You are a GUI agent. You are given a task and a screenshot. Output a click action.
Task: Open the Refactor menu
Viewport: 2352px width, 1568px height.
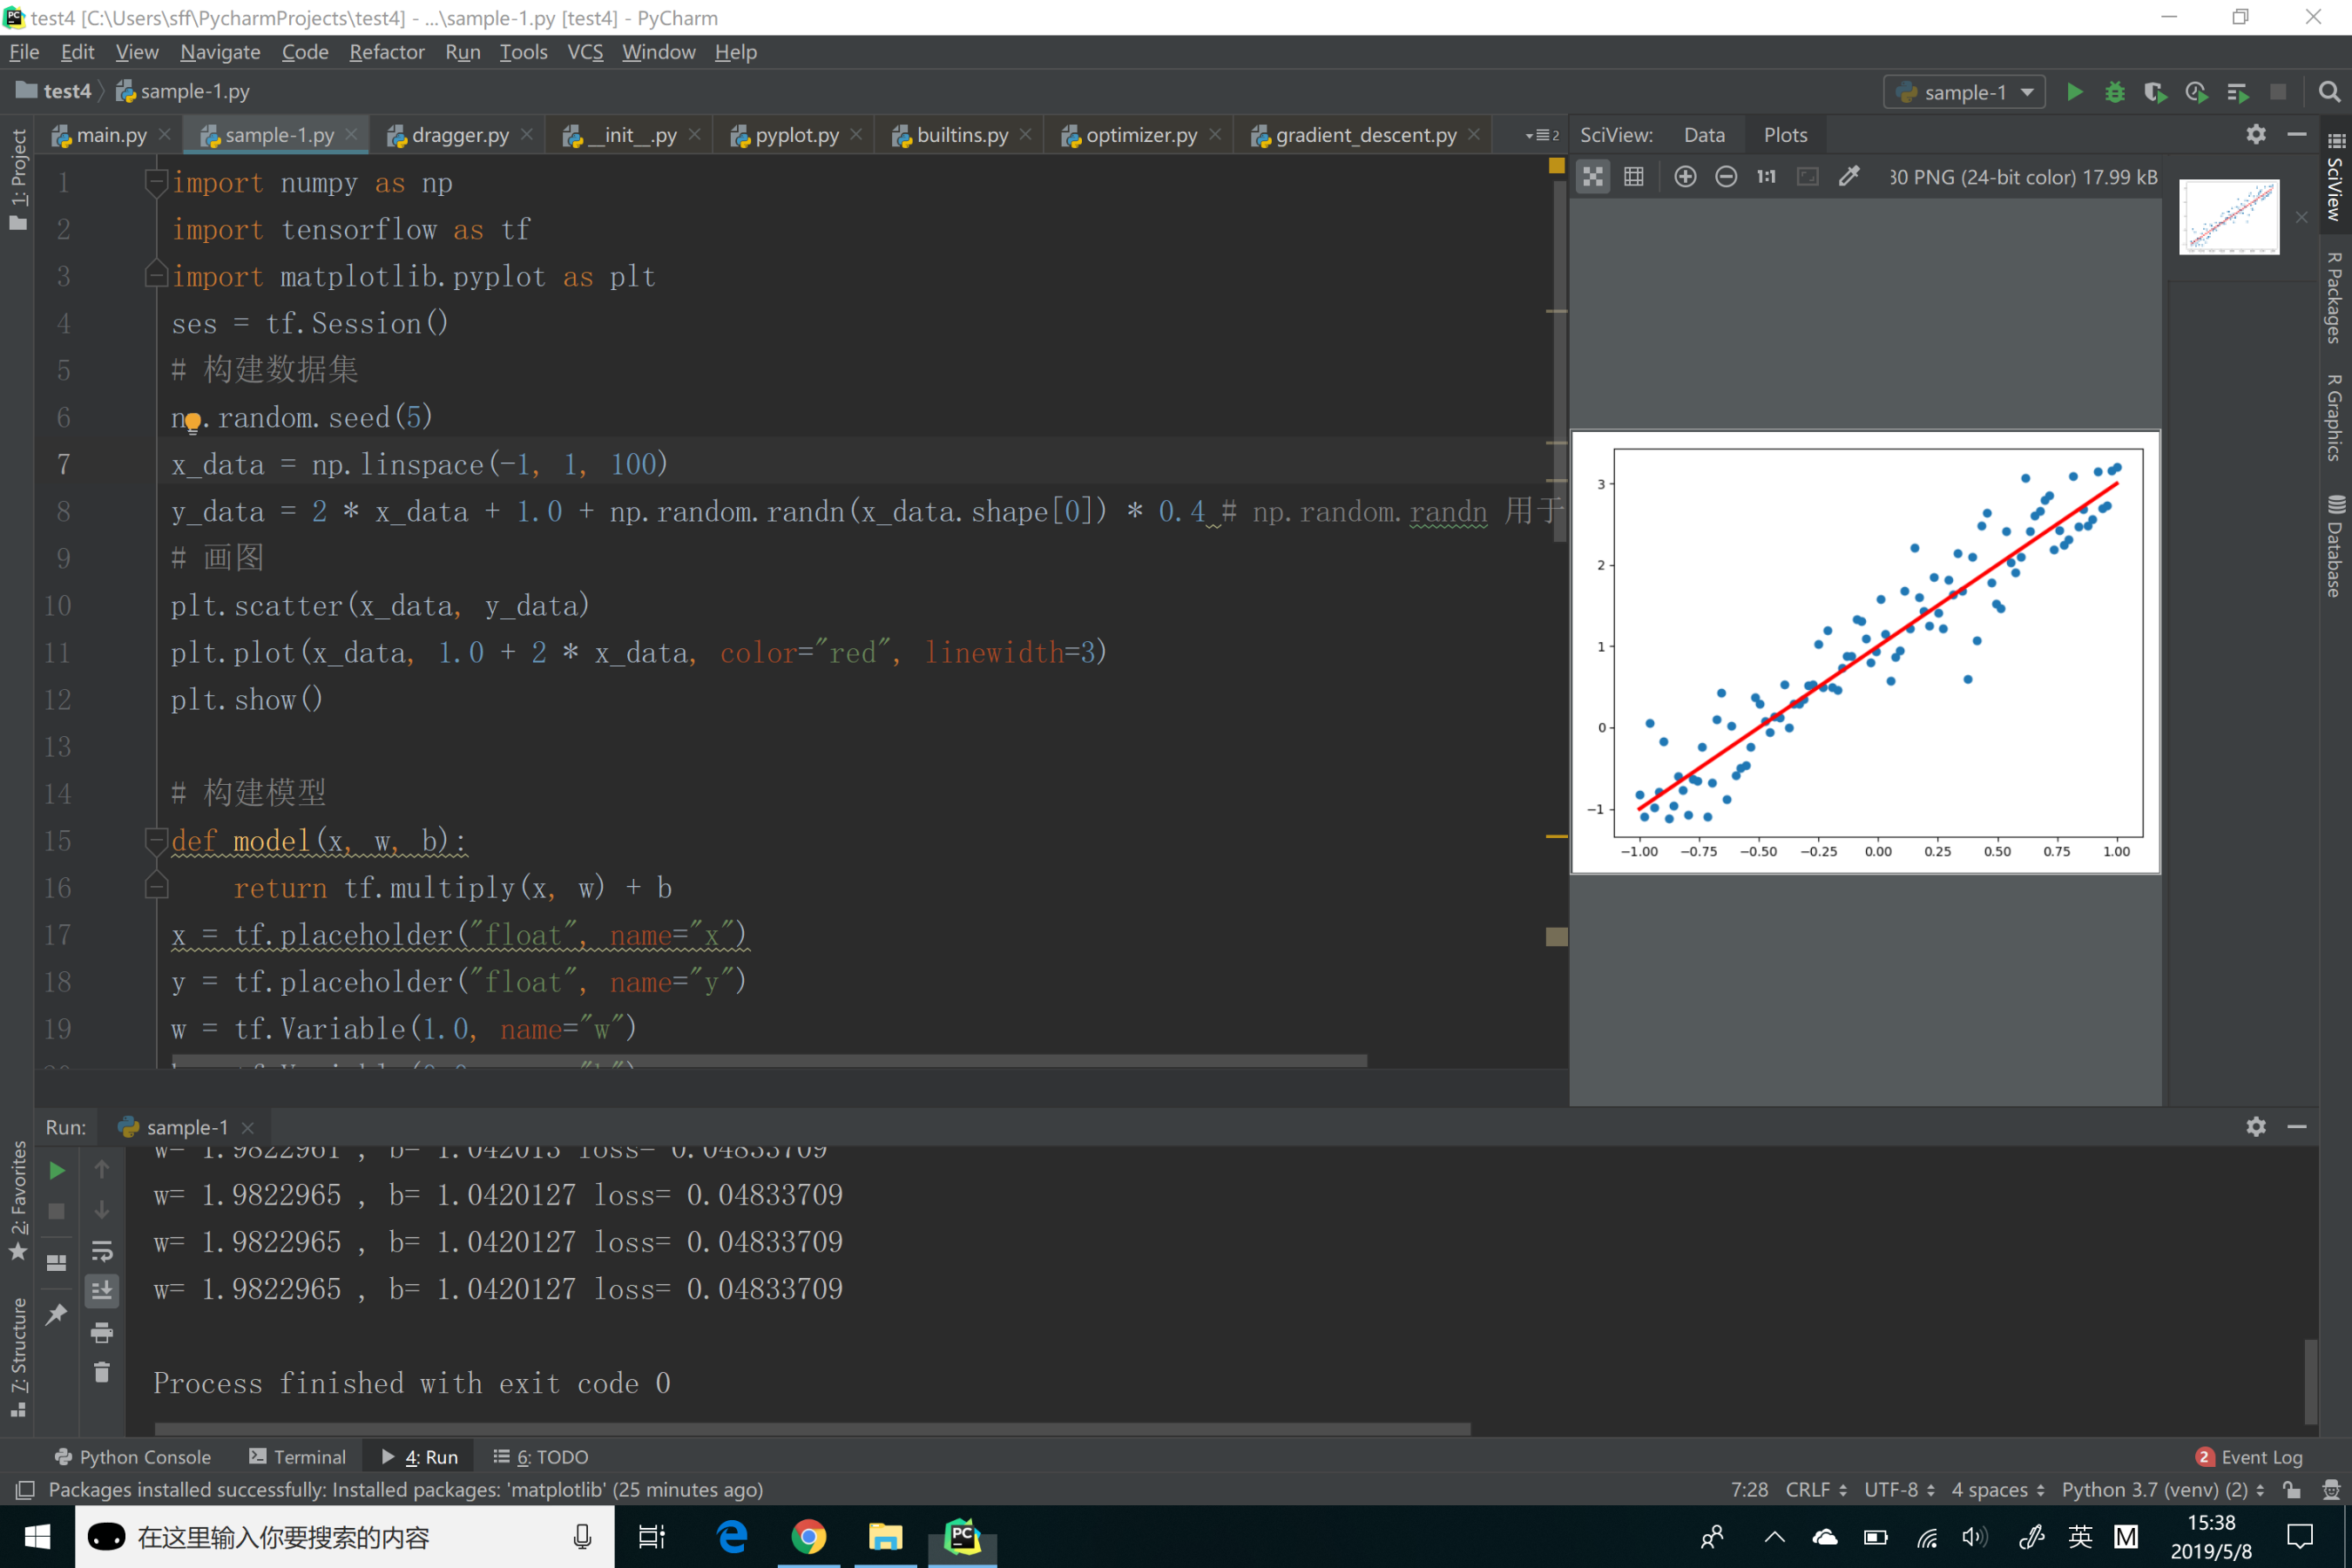tap(387, 52)
